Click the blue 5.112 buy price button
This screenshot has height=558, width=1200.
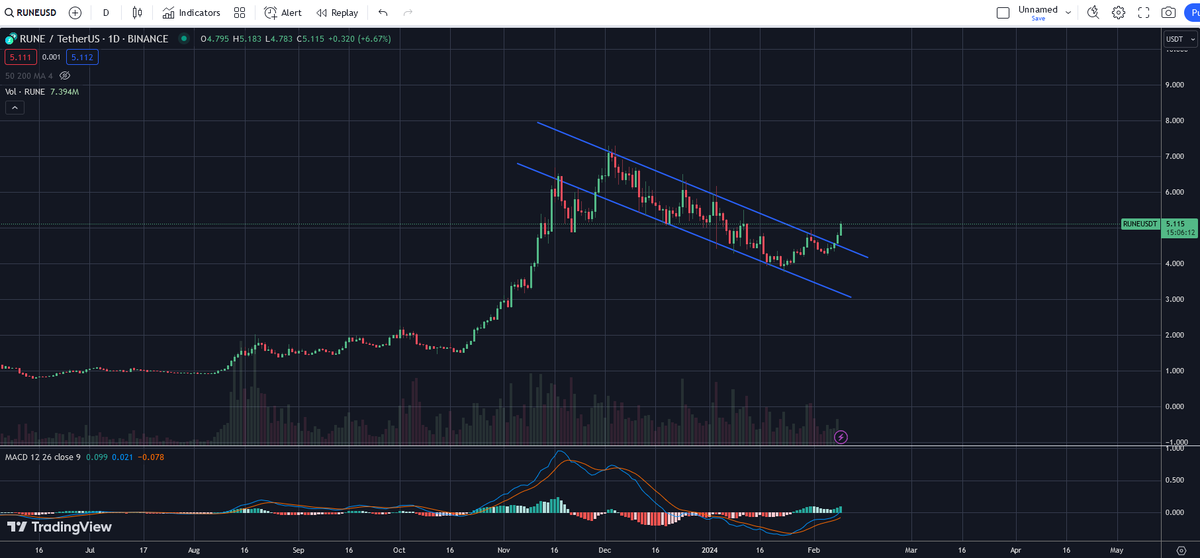(82, 57)
